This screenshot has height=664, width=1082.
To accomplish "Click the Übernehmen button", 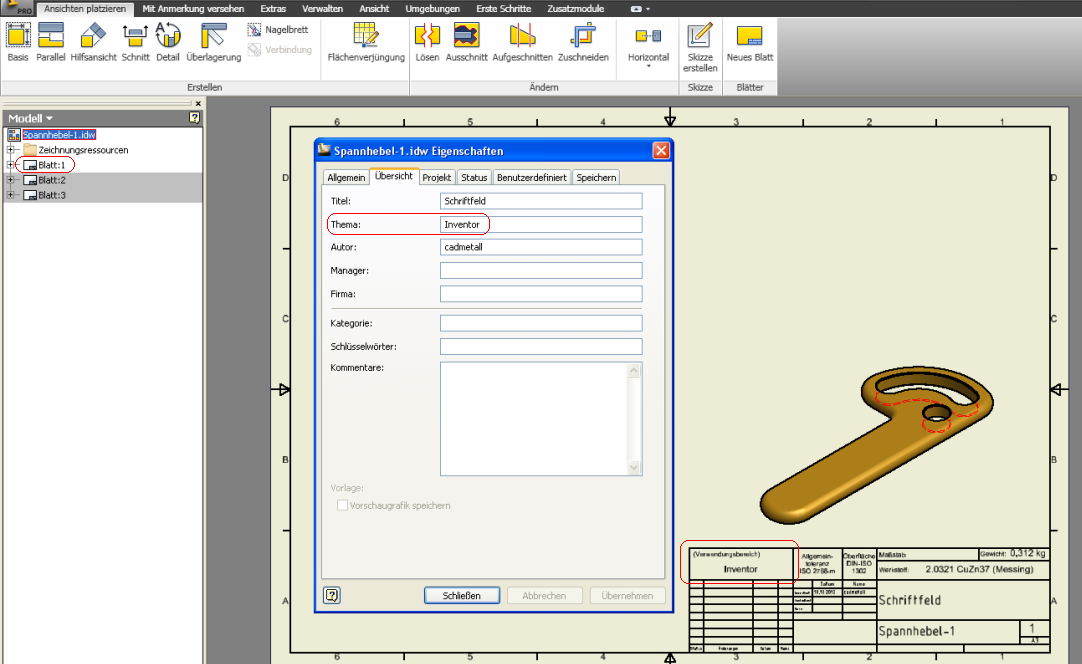I will click(627, 595).
